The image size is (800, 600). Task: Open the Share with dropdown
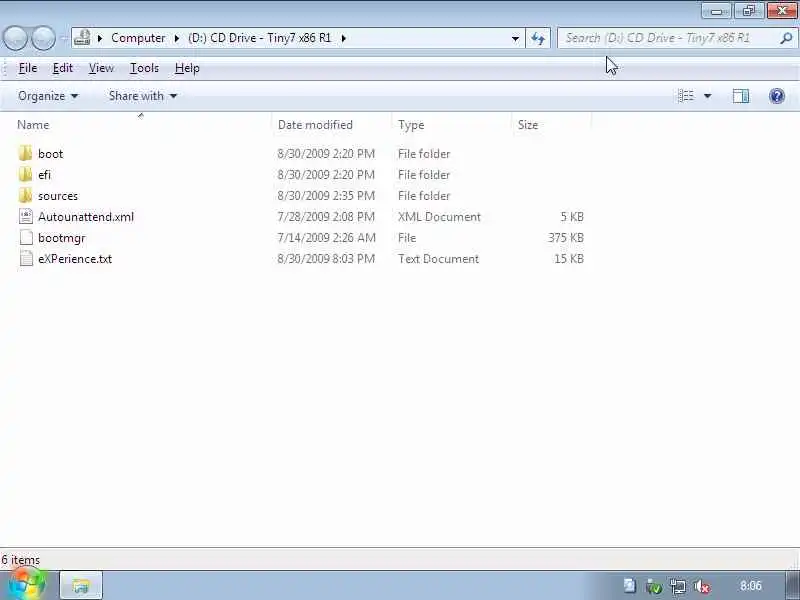[x=142, y=96]
